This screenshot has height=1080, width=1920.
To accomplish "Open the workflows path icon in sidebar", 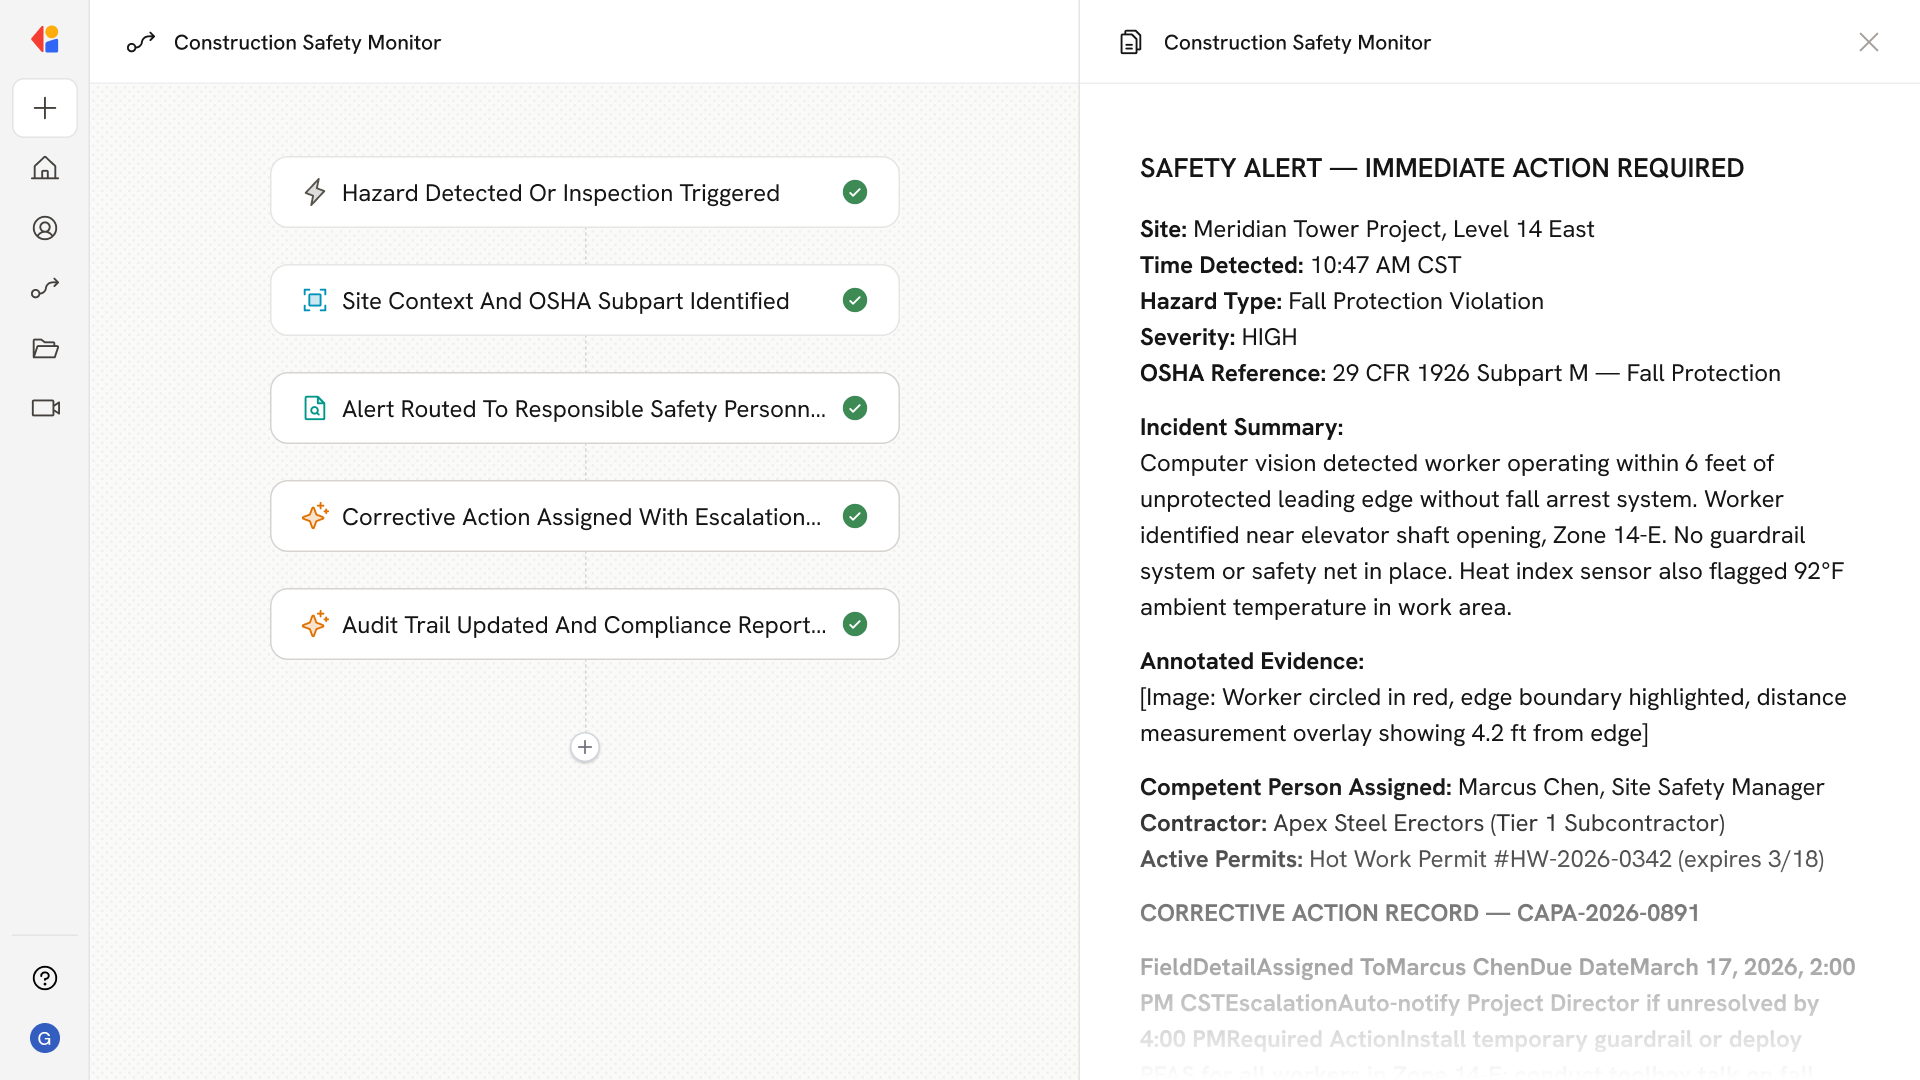I will pos(45,288).
